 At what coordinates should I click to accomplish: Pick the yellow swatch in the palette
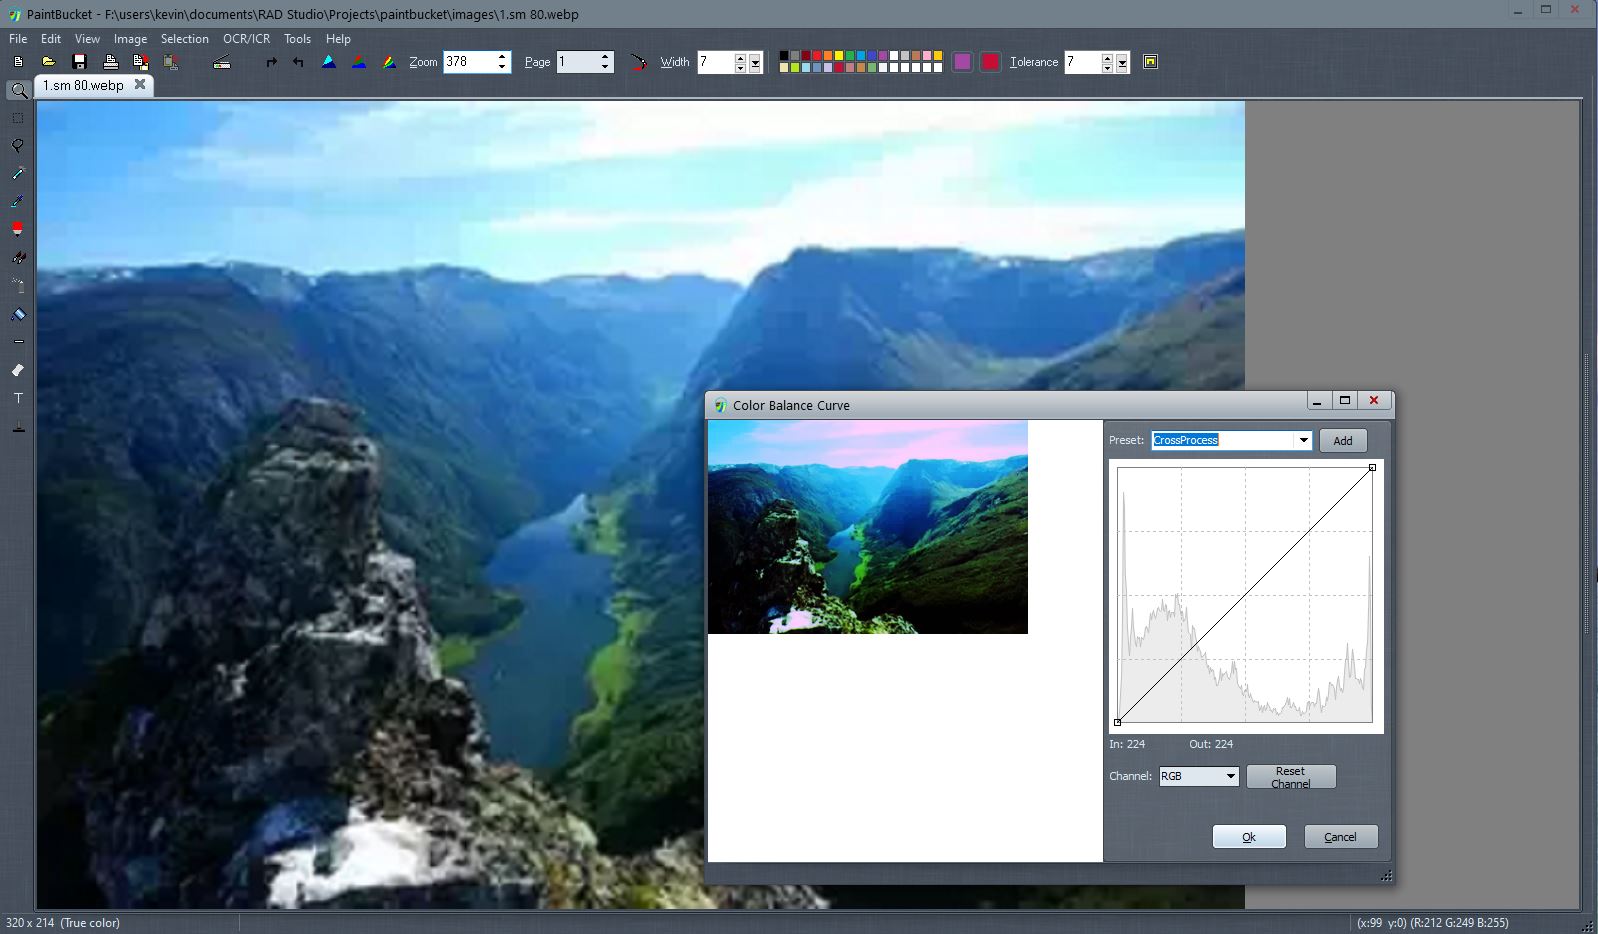839,56
